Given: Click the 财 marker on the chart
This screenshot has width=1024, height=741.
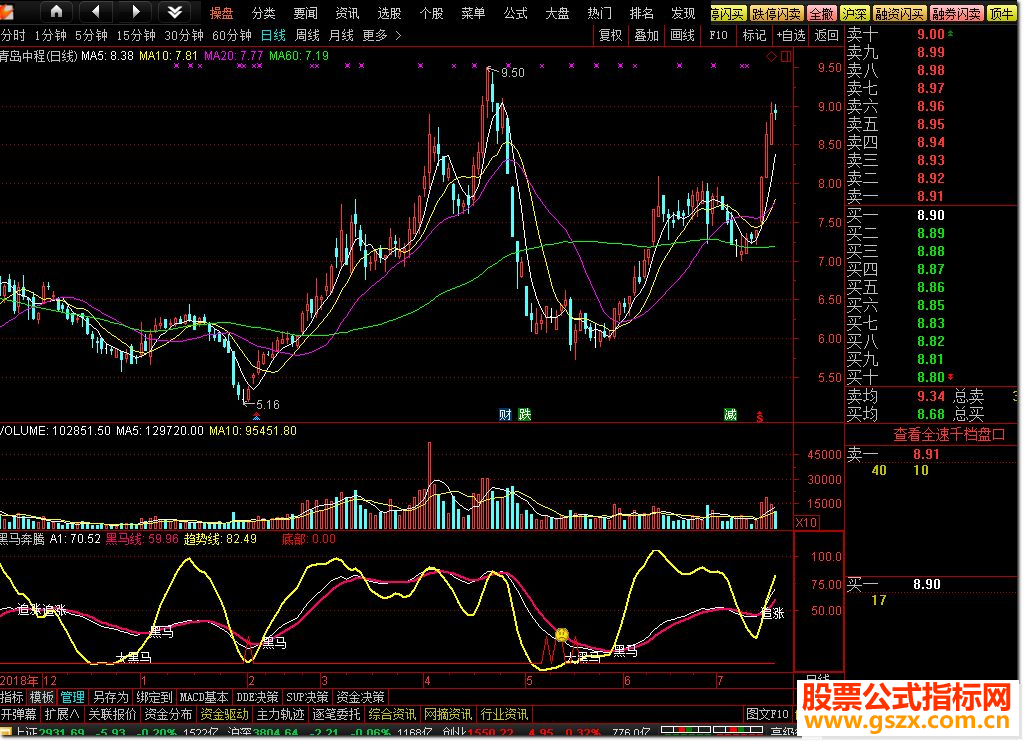Looking at the screenshot, I should click(505, 415).
